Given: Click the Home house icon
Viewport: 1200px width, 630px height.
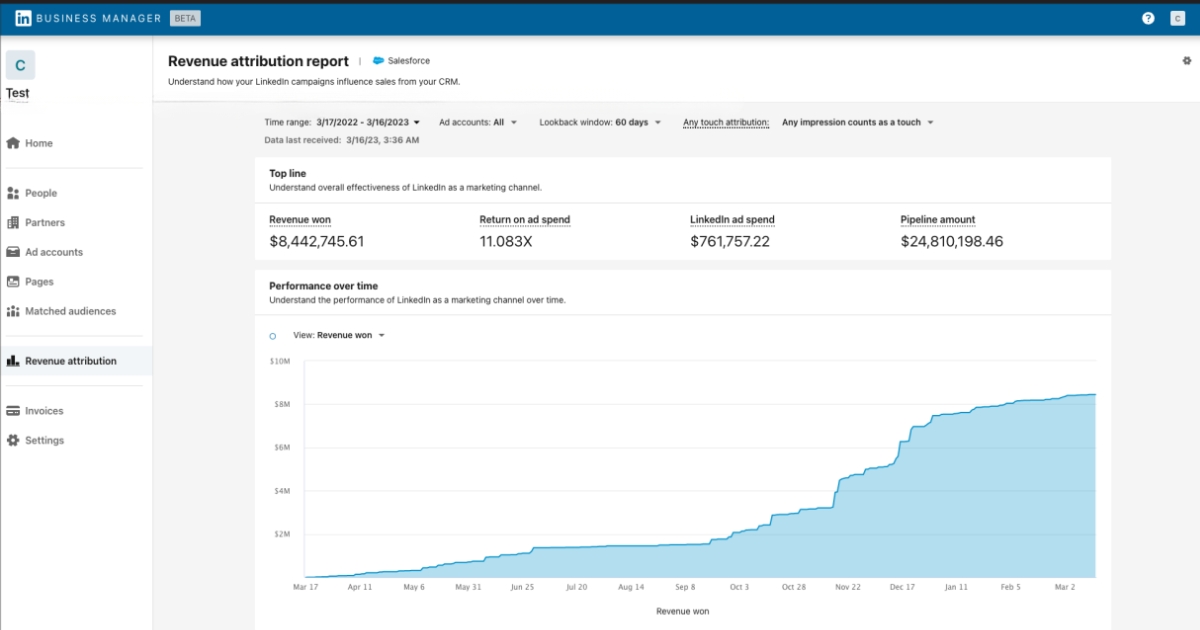Looking at the screenshot, I should 13,143.
